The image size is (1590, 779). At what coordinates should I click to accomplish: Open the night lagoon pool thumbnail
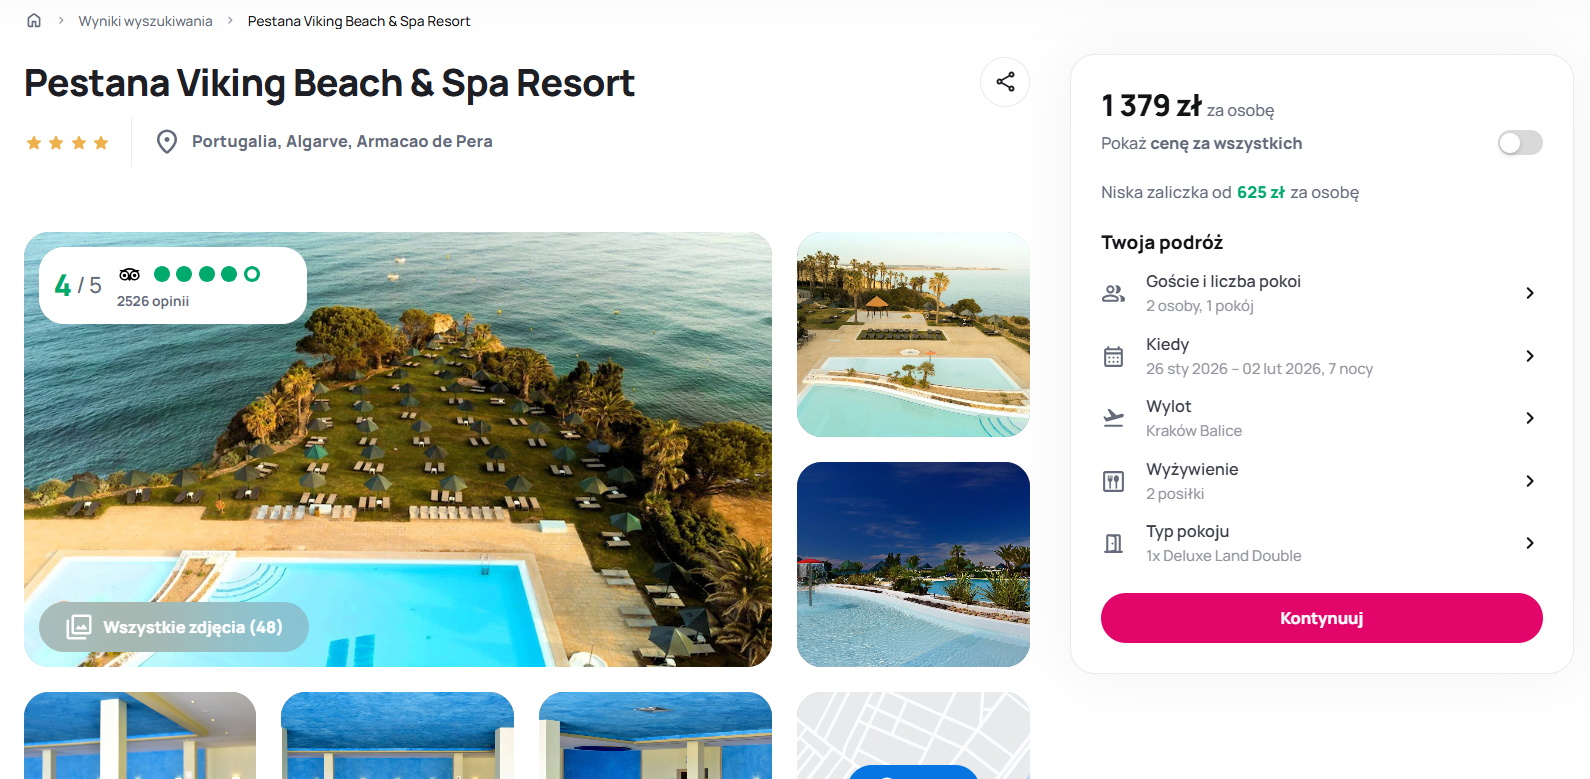(913, 564)
